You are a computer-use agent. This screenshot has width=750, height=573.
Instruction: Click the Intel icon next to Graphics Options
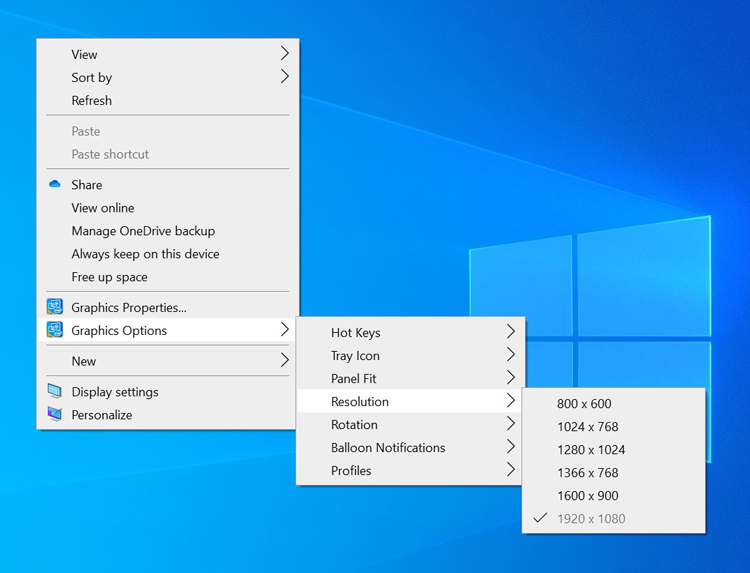55,330
